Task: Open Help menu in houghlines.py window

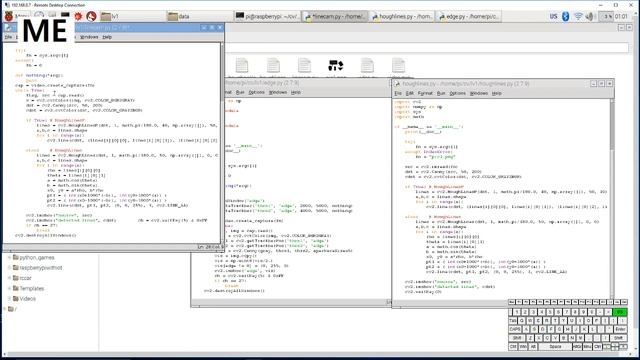Action: (496, 93)
